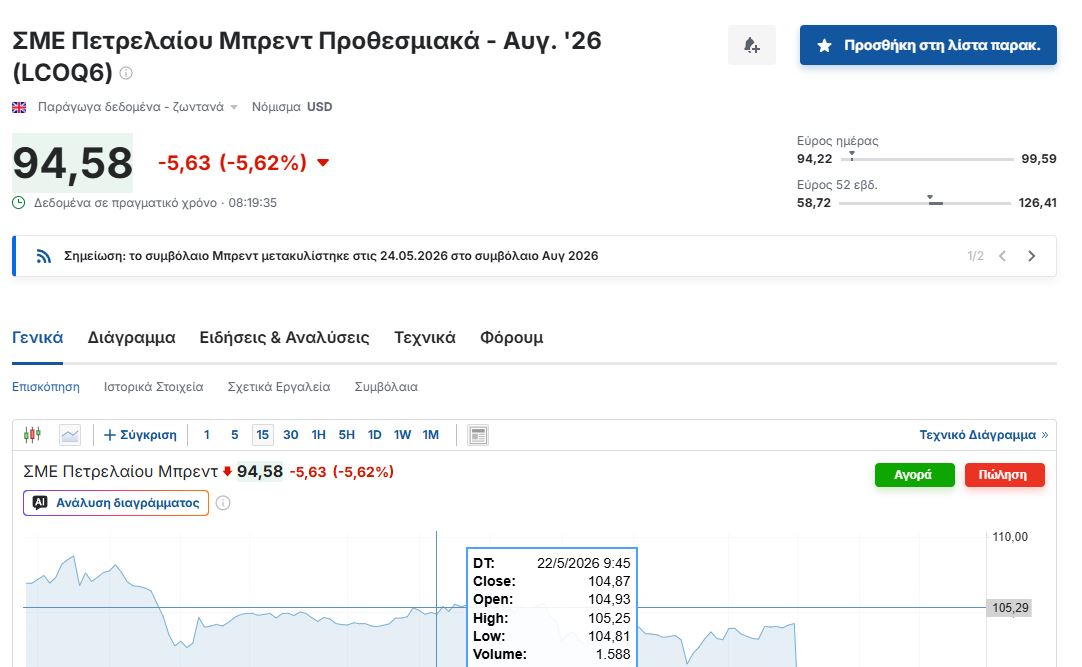Click the bell alert icon button
This screenshot has height=667, width=1082.
(751, 46)
